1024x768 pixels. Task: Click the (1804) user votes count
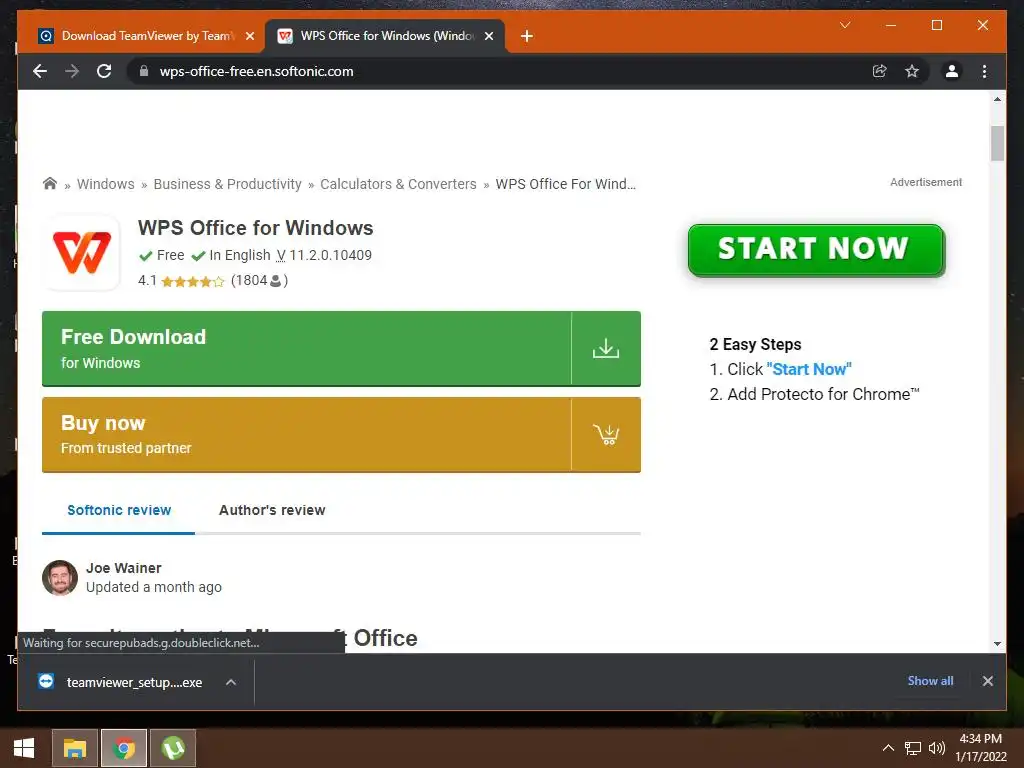[259, 280]
